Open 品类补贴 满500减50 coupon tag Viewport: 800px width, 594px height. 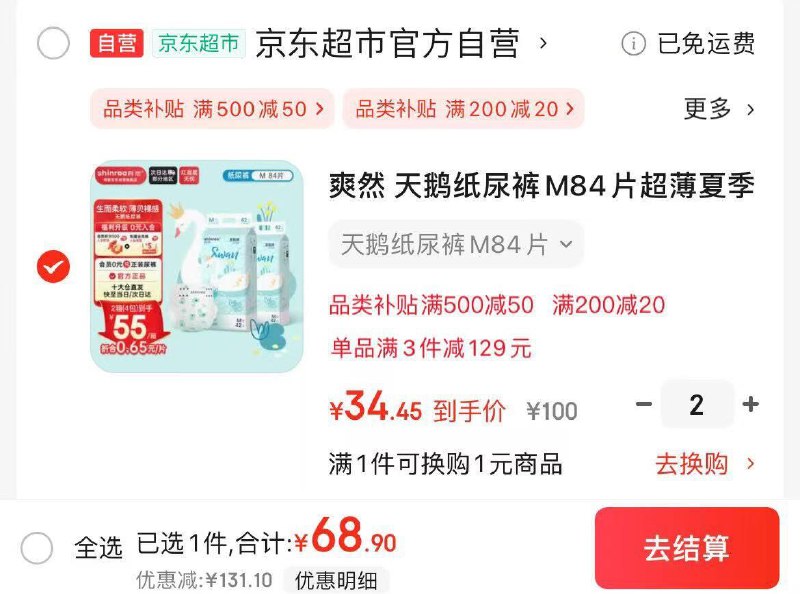click(x=212, y=109)
